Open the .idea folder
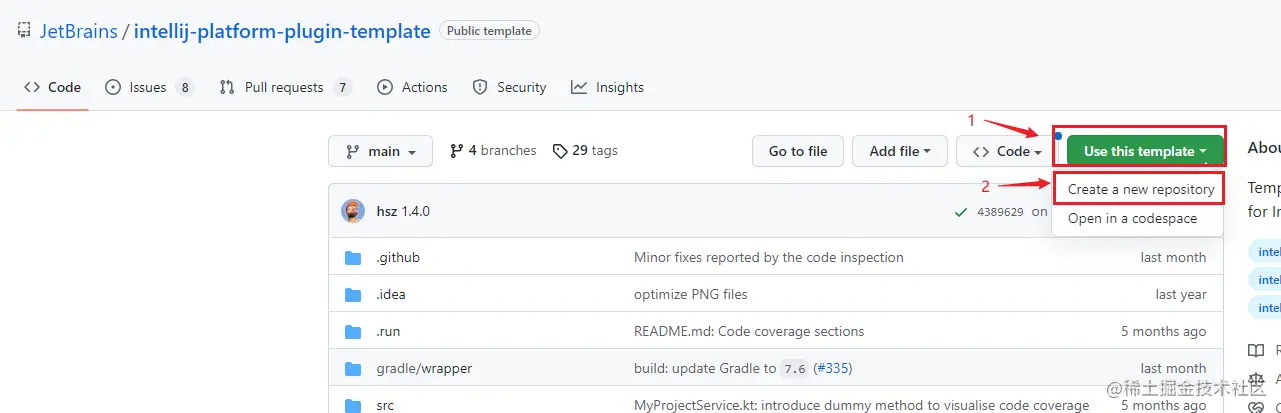1281x413 pixels. point(391,295)
